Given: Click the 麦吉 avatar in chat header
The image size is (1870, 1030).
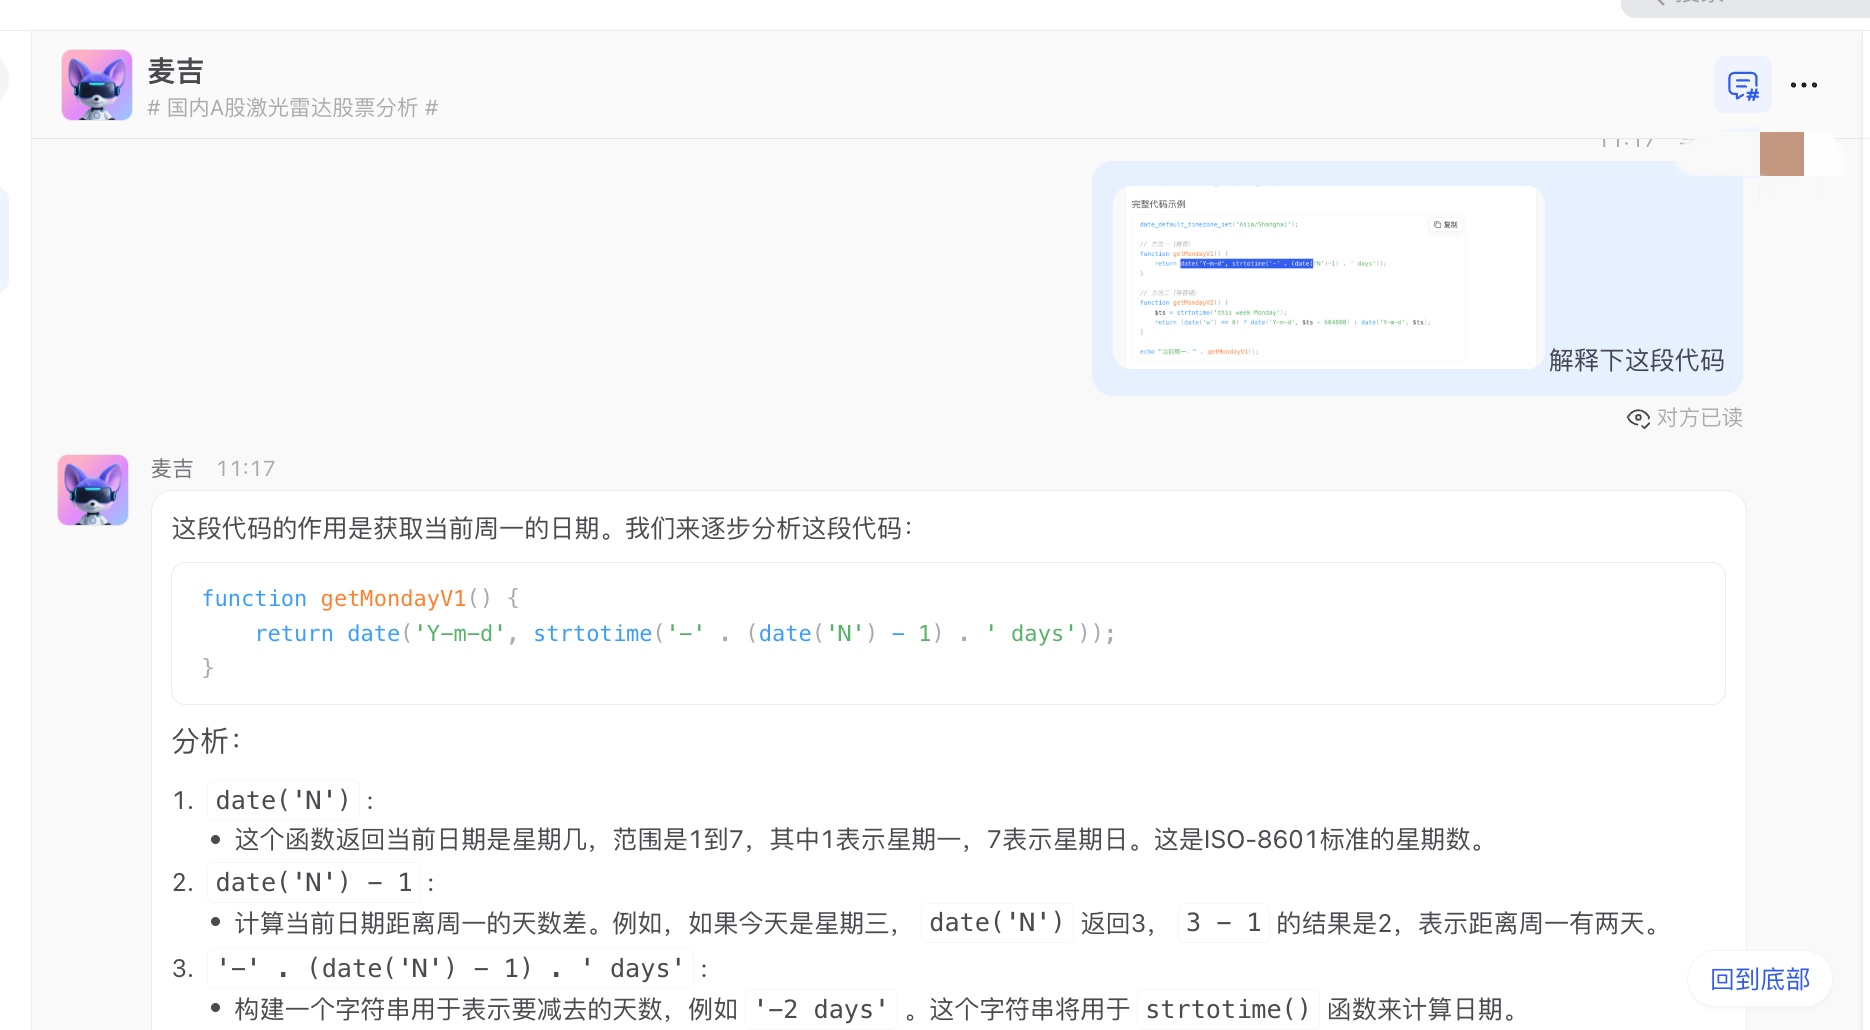Looking at the screenshot, I should [97, 85].
